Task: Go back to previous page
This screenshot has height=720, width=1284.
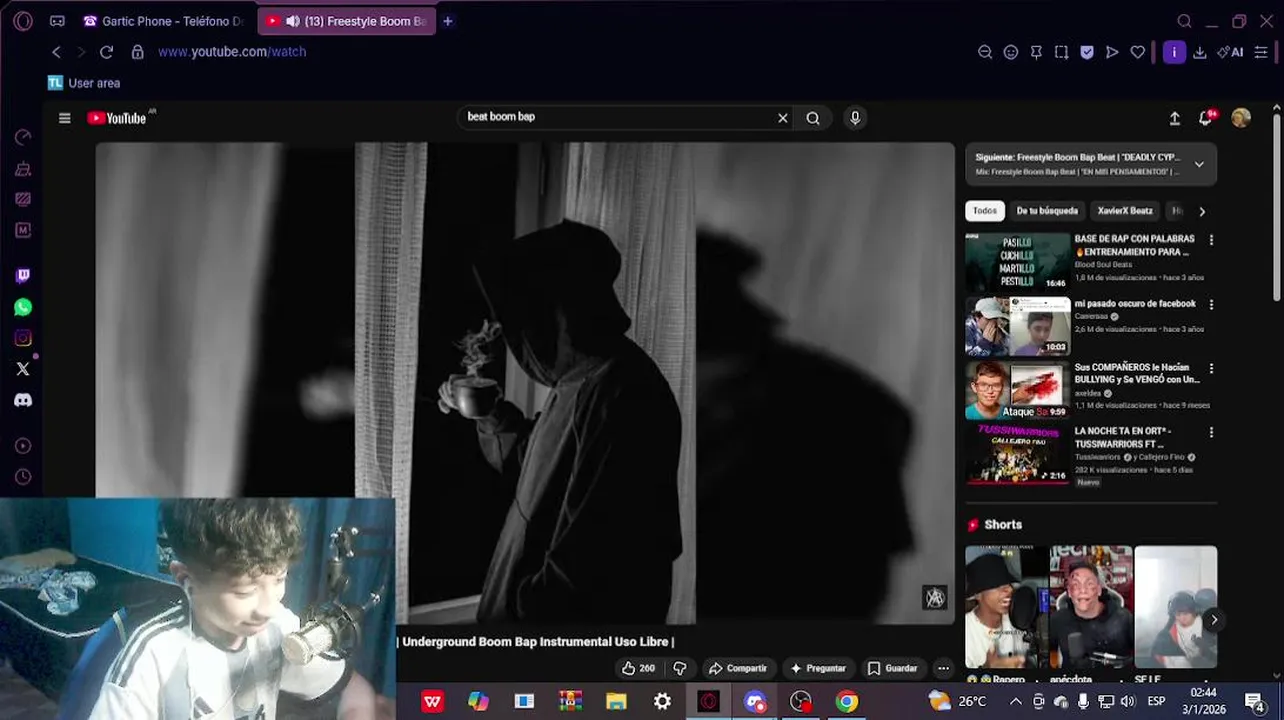Action: (56, 52)
